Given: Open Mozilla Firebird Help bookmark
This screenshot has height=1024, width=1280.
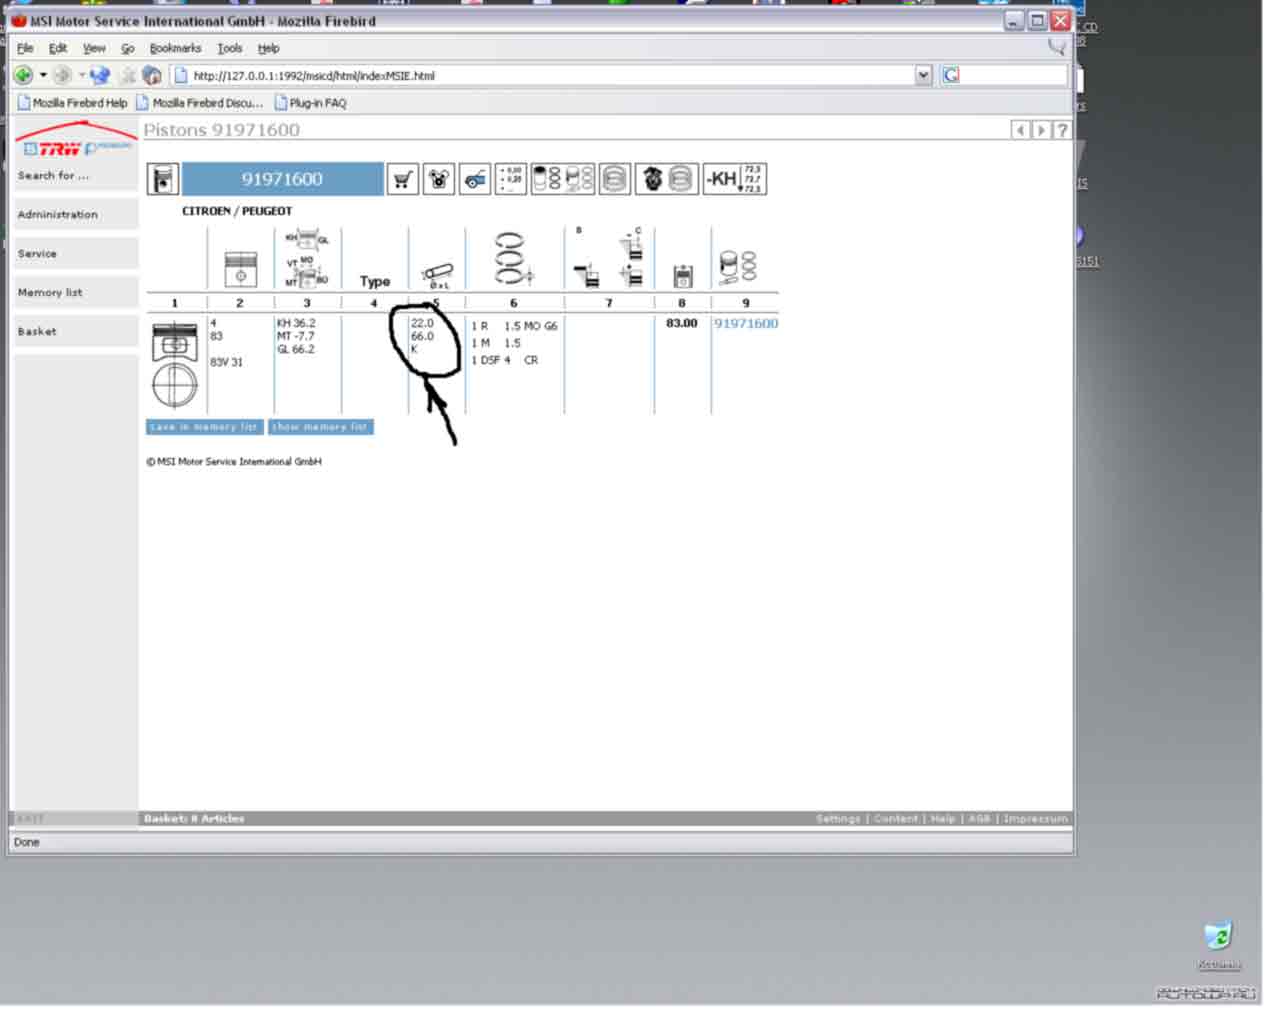Looking at the screenshot, I should [72, 103].
